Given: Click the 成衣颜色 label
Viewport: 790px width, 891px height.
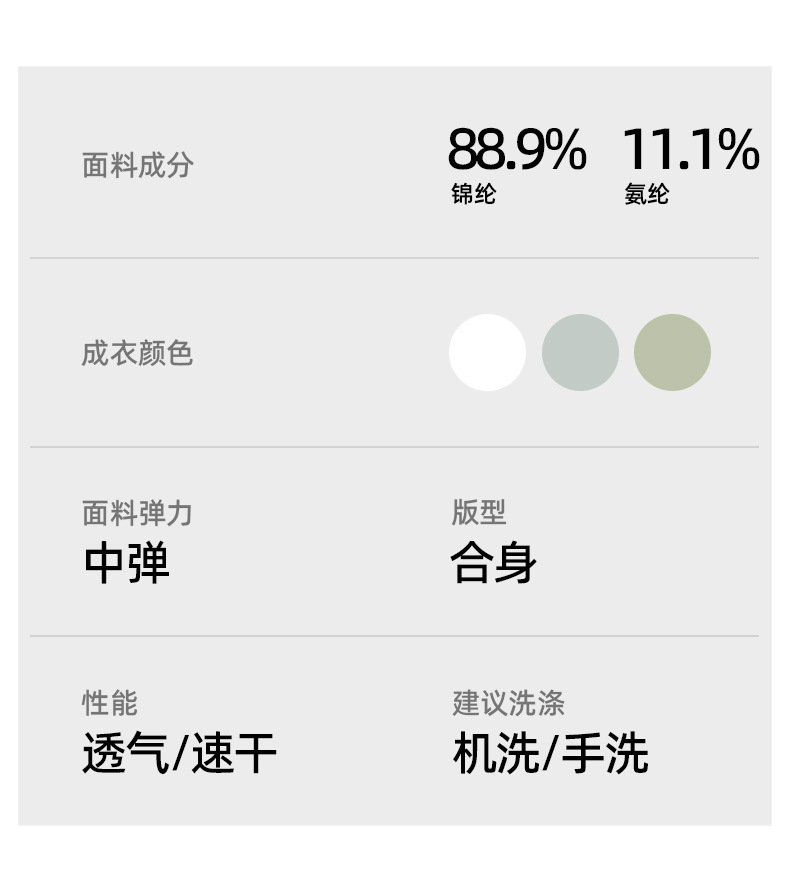Looking at the screenshot, I should (137, 353).
